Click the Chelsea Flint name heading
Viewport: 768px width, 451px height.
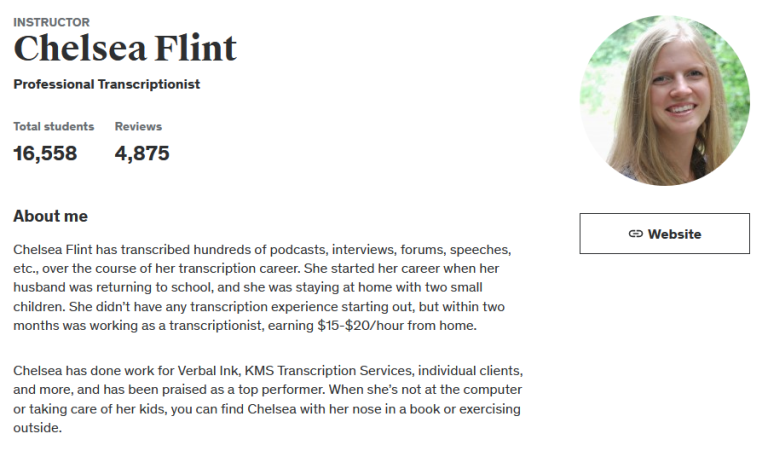[x=125, y=48]
